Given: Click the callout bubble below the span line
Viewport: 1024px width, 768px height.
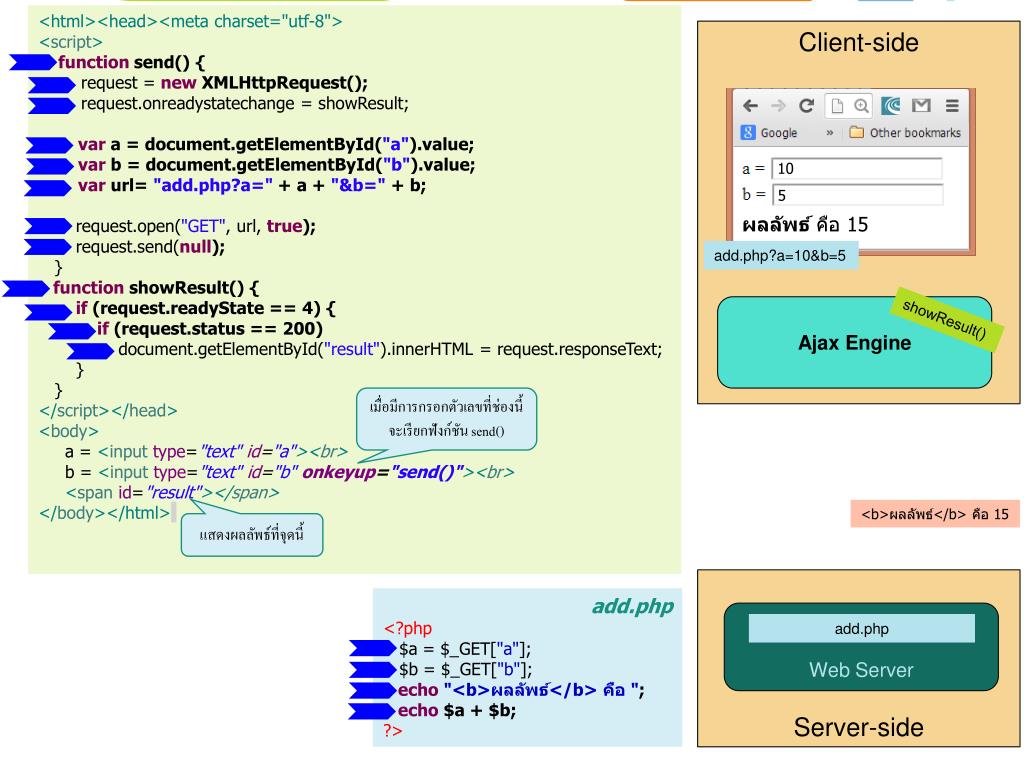Looking at the screenshot, I should tap(251, 535).
